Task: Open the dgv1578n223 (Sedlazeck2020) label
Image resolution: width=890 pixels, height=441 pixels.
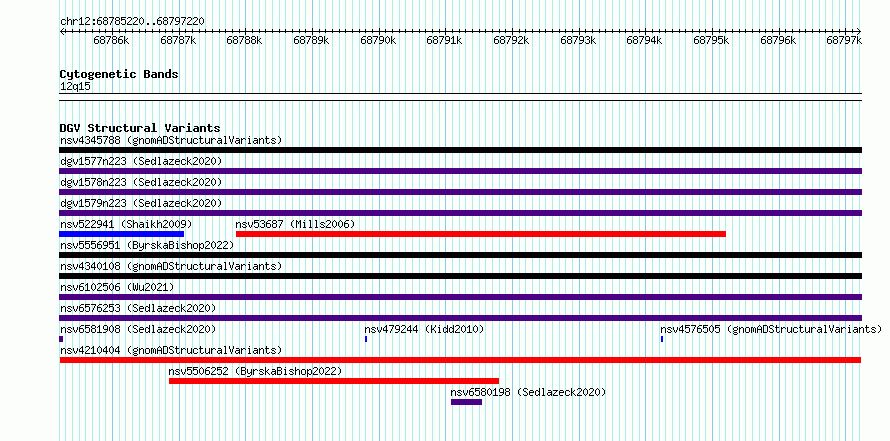Action: point(141,182)
